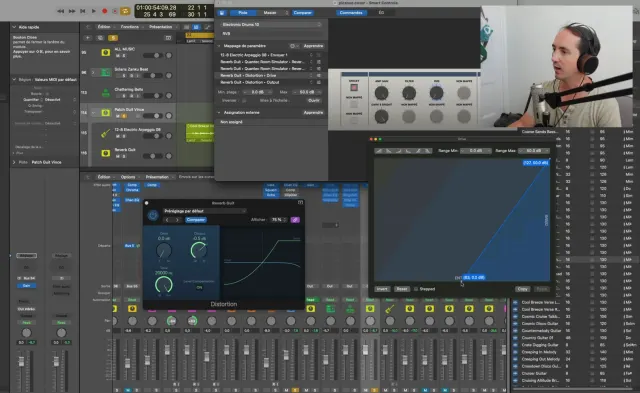Click the red record button
640x393 pixels.
click(x=104, y=11)
